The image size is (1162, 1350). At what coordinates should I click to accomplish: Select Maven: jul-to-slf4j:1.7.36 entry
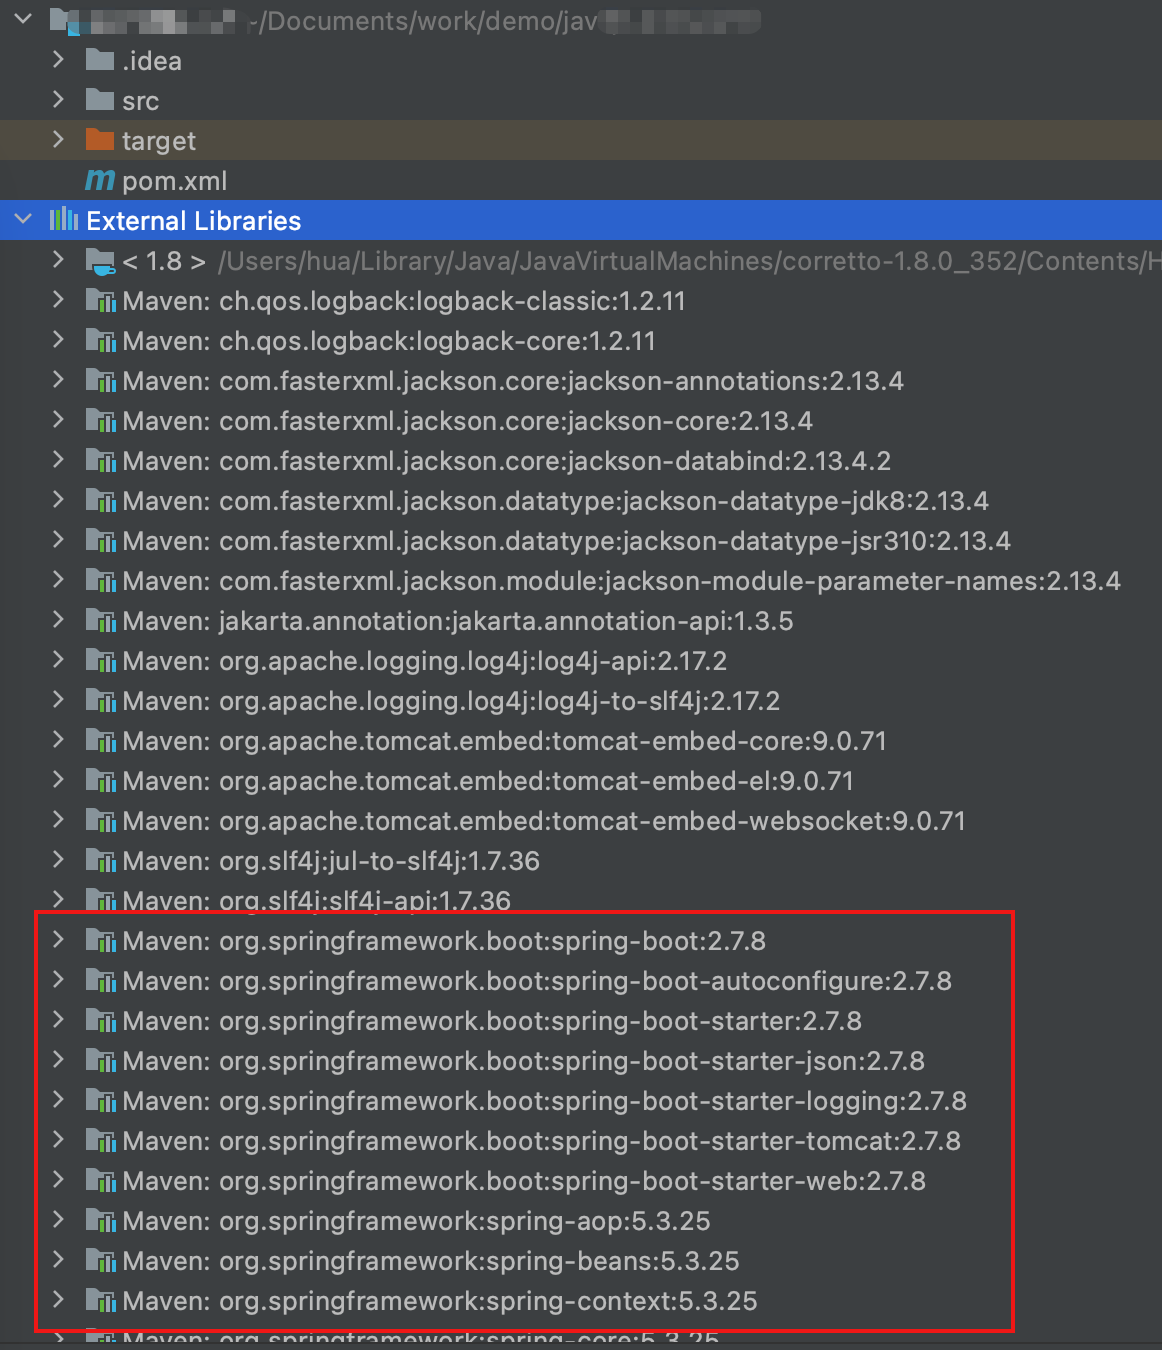[331, 861]
